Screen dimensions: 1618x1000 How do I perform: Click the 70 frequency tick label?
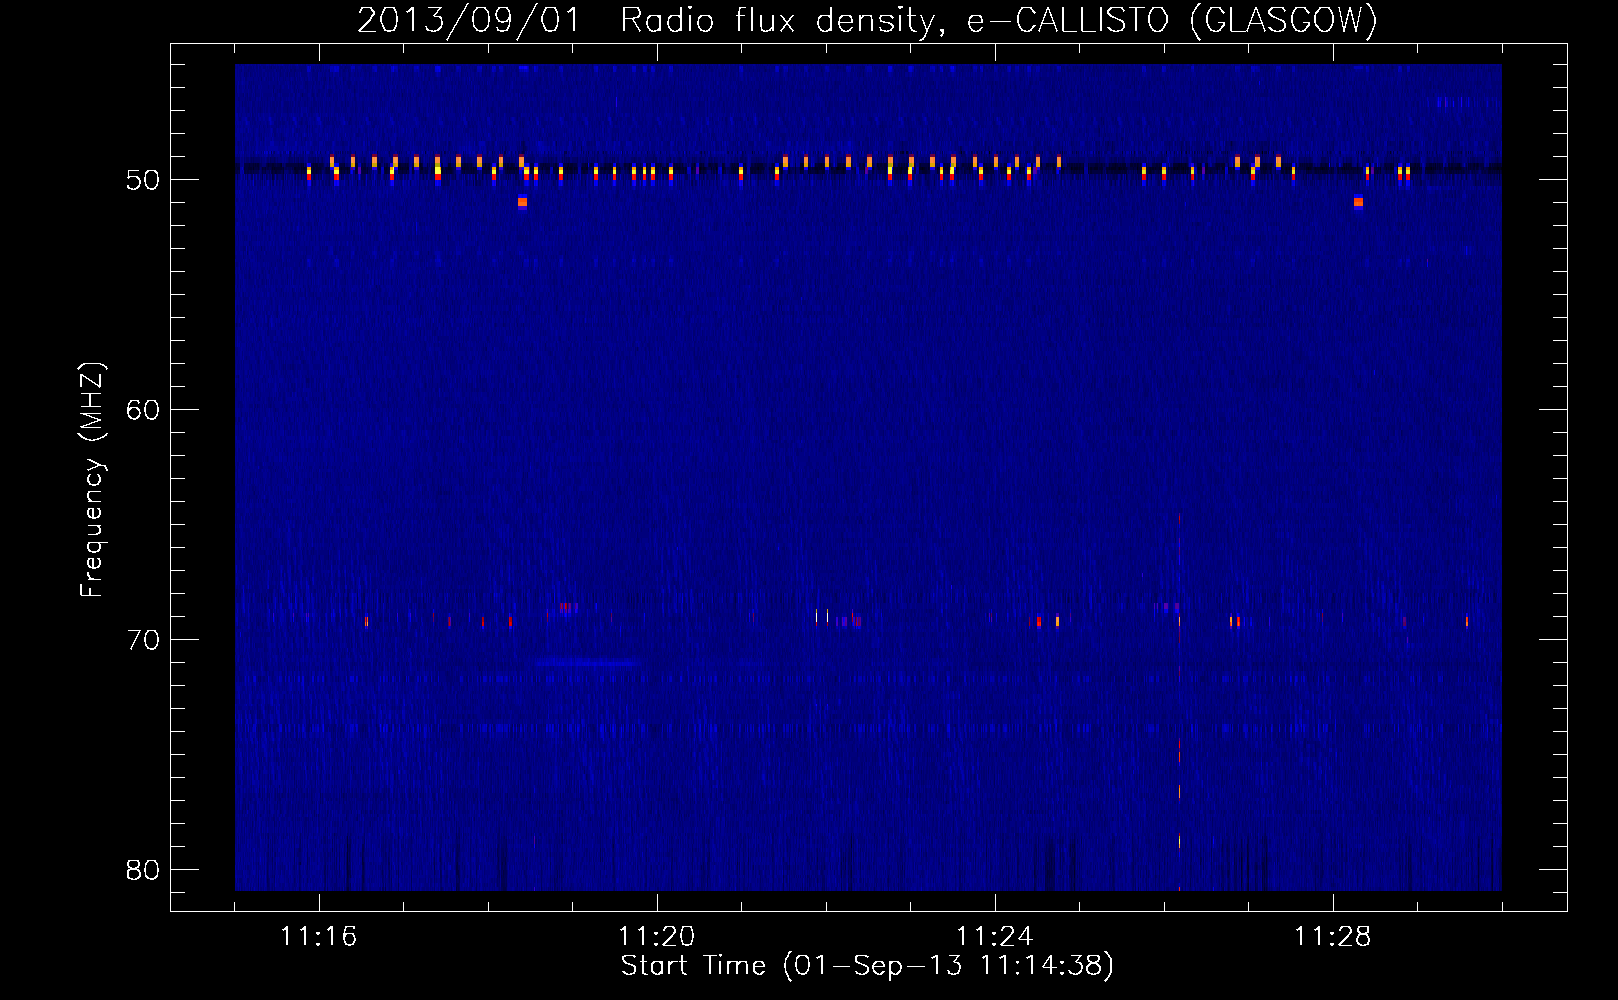[143, 640]
